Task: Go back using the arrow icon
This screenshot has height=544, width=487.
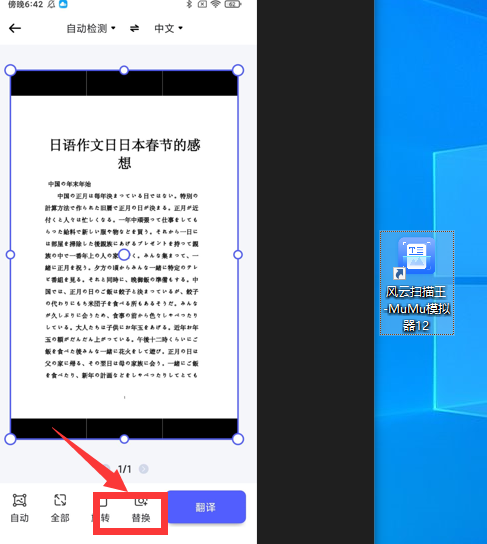Action: pyautogui.click(x=15, y=28)
